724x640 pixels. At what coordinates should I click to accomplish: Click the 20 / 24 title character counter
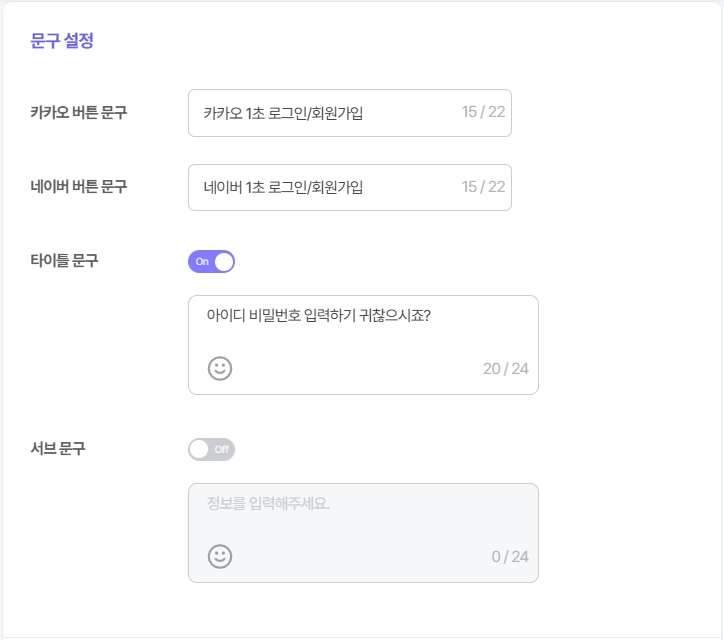[x=505, y=369]
